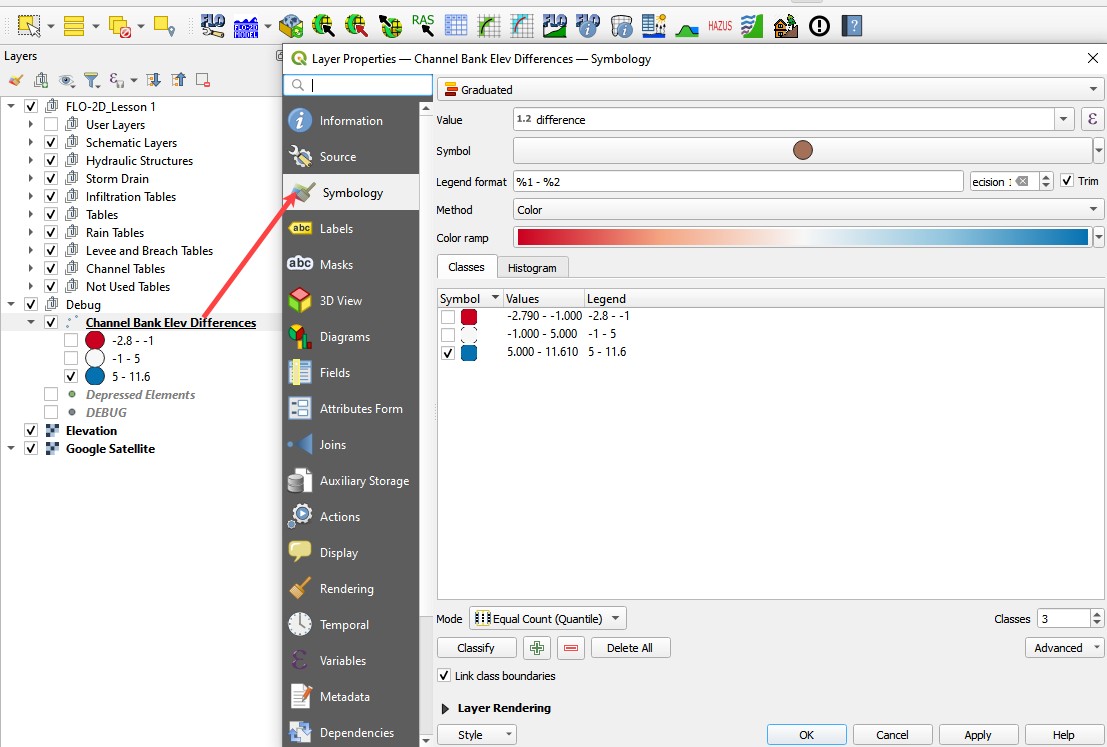Viewport: 1107px width, 747px height.
Task: Click the red-to-blue color ramp bar
Action: 802,237
